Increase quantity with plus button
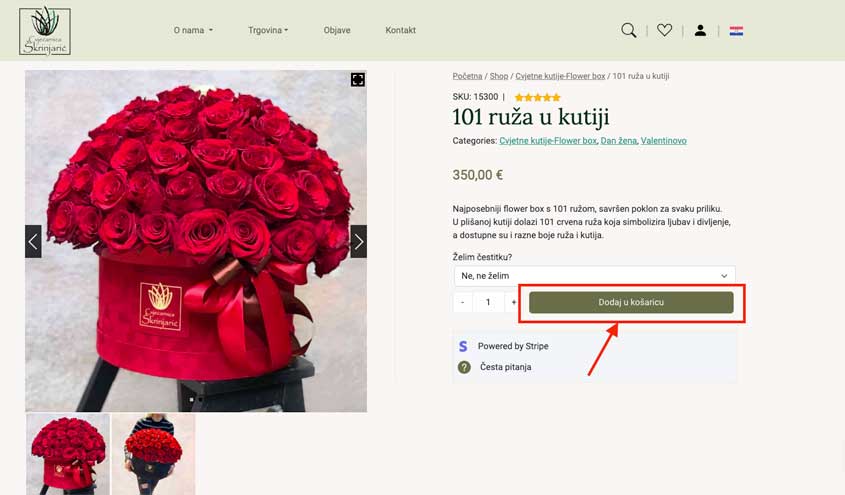The width and height of the screenshot is (845, 495). (x=514, y=302)
